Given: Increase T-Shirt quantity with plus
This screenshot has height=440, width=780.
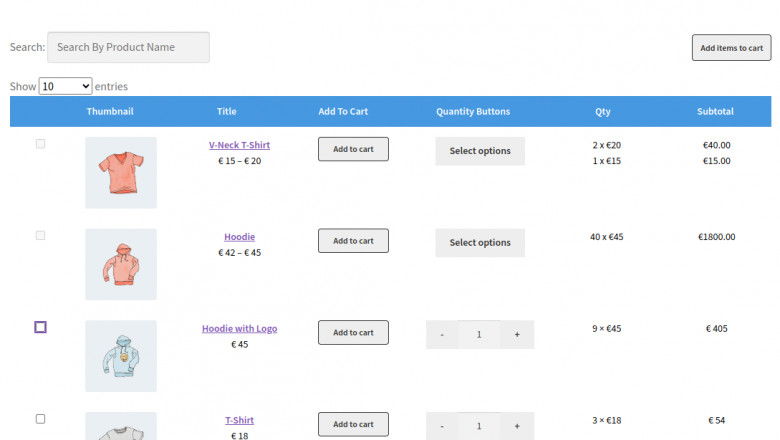Looking at the screenshot, I should pyautogui.click(x=517, y=426).
